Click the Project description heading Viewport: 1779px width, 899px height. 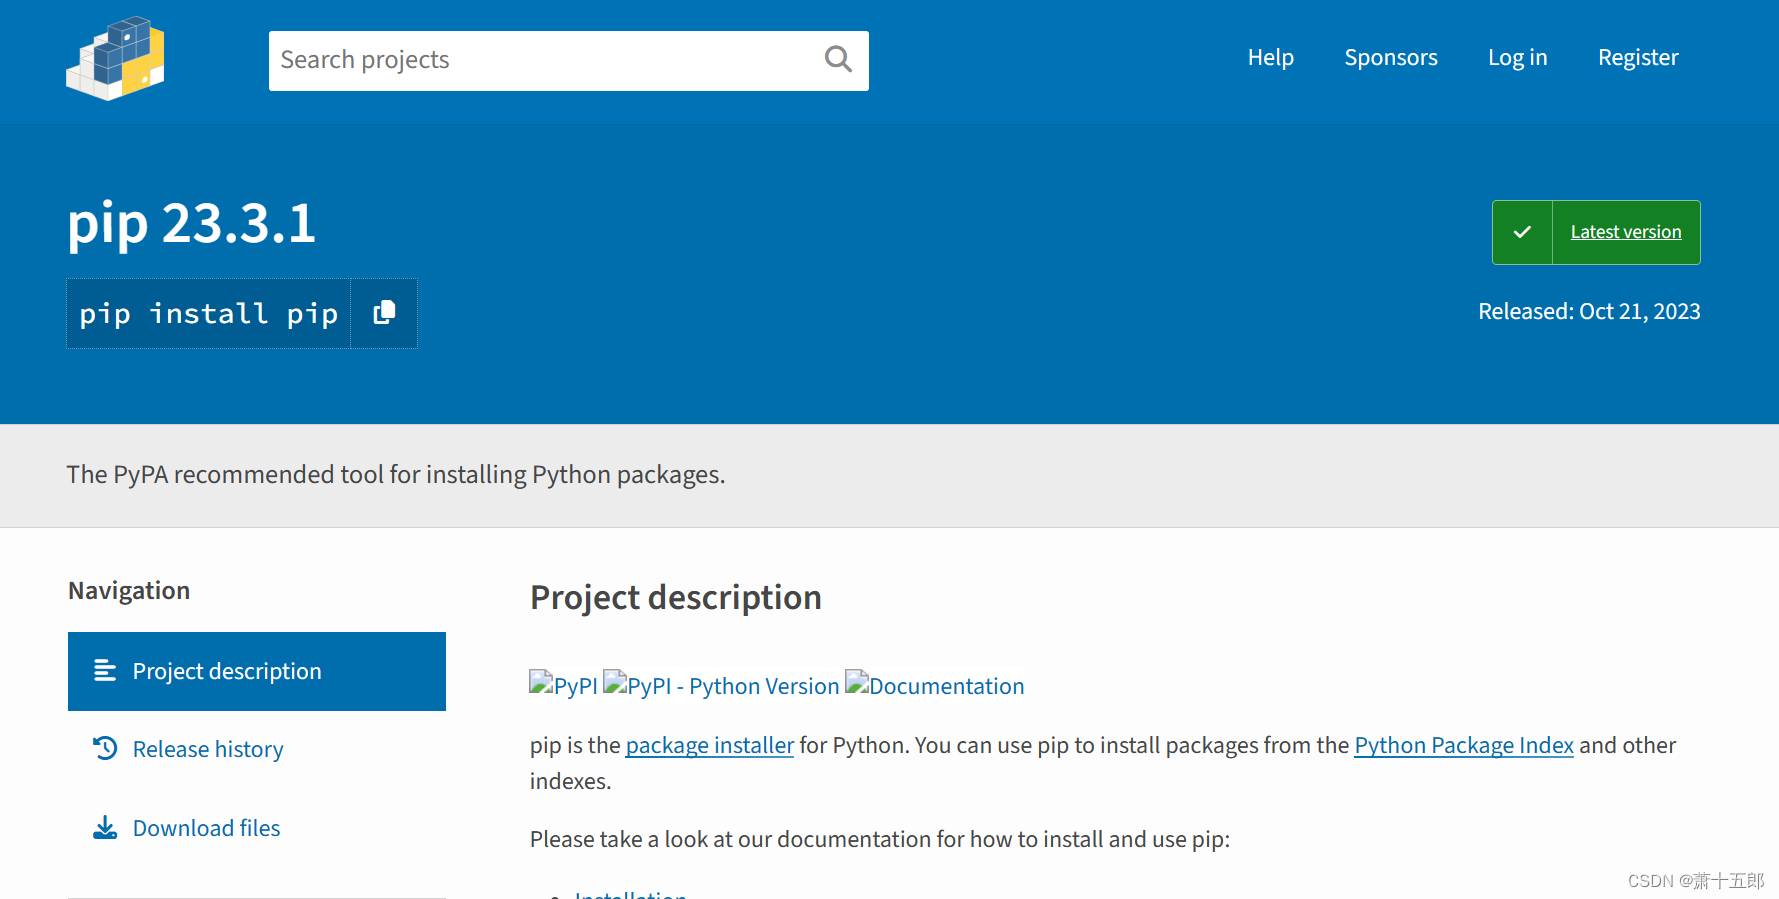point(676,597)
